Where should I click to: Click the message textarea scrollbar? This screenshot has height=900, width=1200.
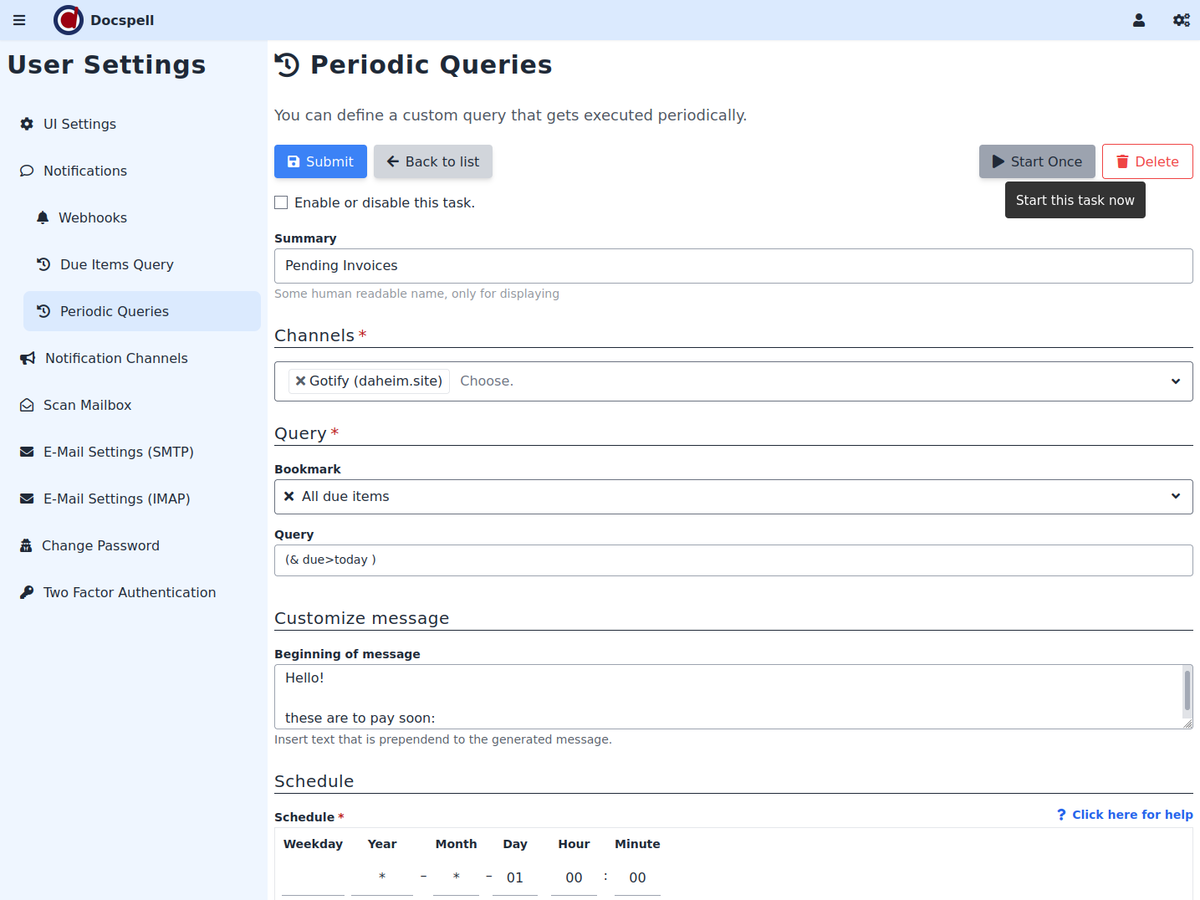(1186, 690)
